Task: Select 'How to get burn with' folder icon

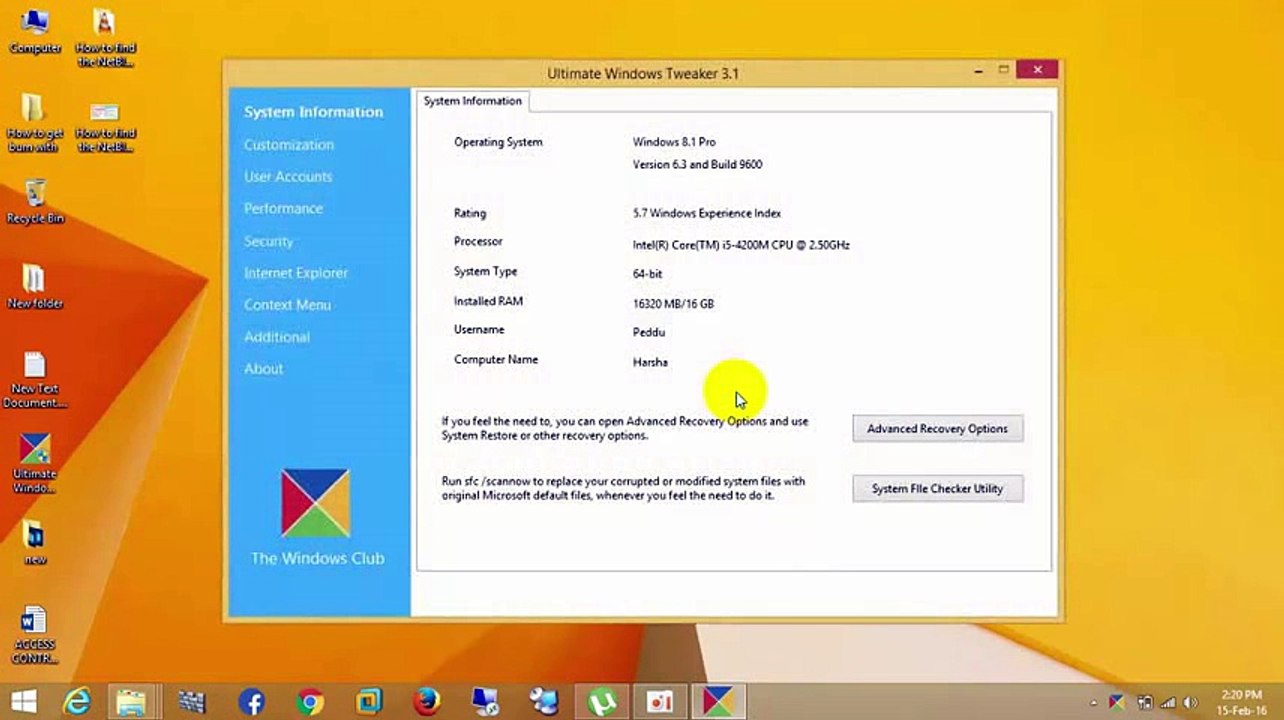Action: point(35,123)
